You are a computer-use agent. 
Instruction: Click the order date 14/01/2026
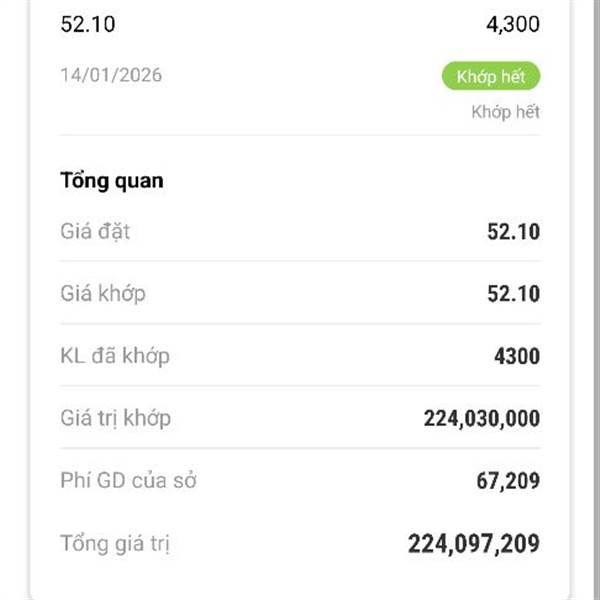(x=111, y=75)
